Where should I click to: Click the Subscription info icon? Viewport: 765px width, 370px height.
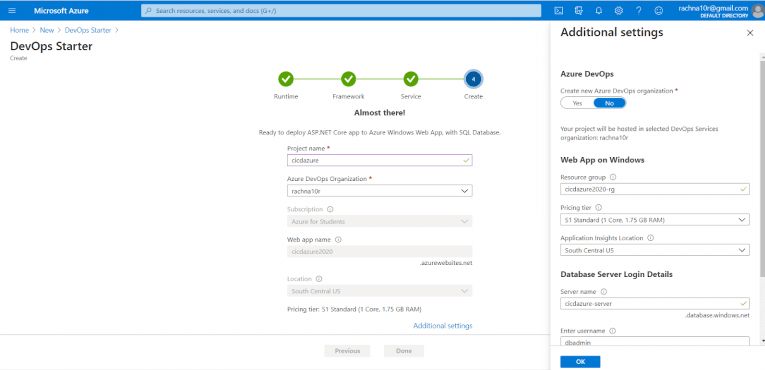coord(330,209)
